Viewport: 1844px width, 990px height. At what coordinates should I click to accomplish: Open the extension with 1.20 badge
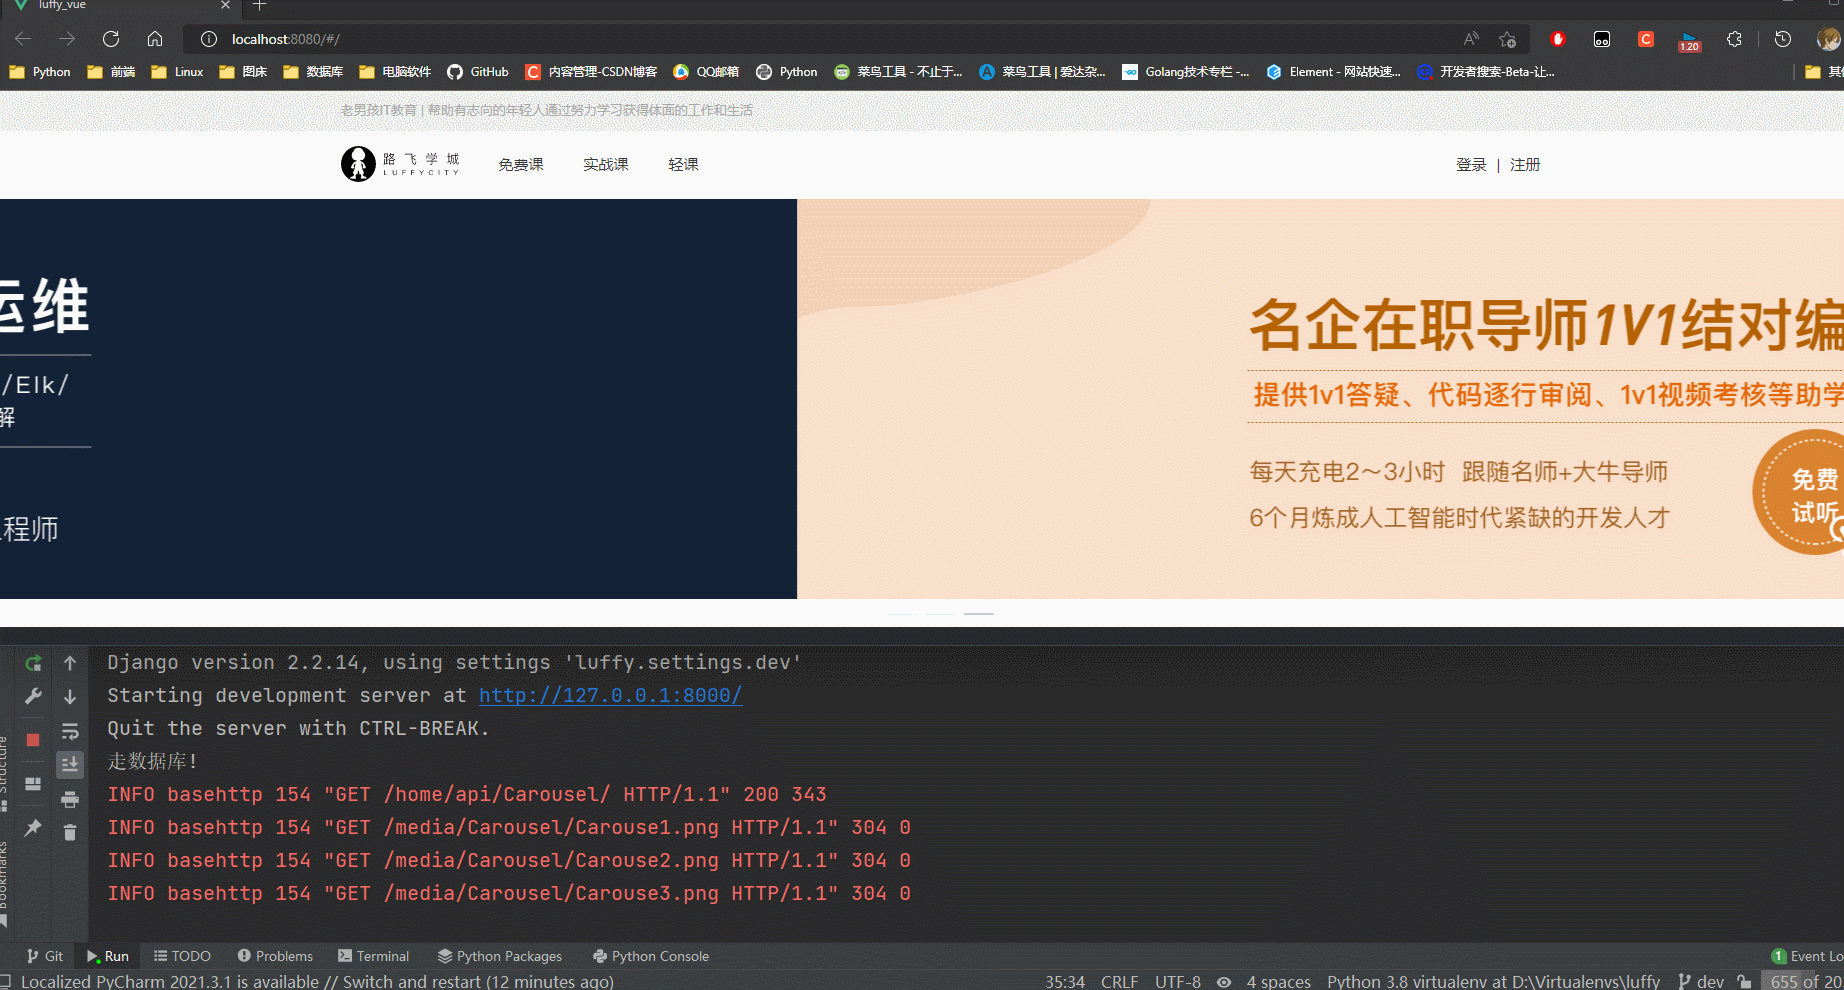(x=1690, y=41)
